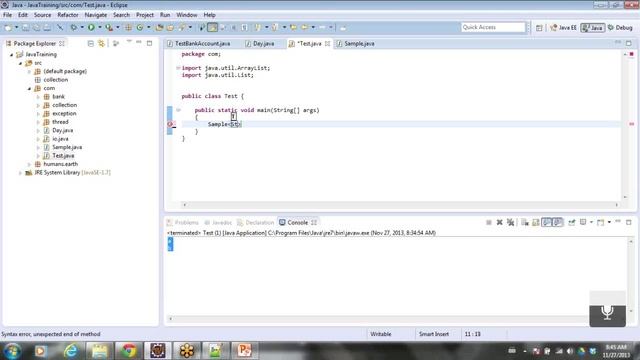640x360 pixels.
Task: Collapse the src folder node
Action: [20, 63]
